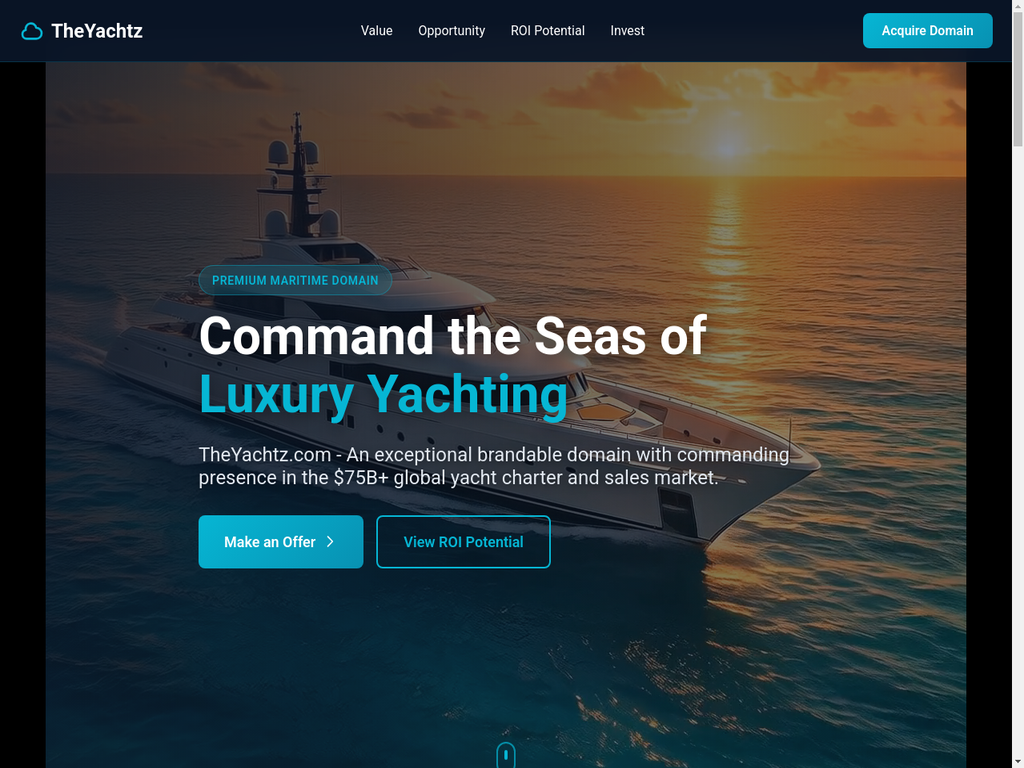The image size is (1024, 768).
Task: Click the TheYachtz.com description paragraph
Action: click(x=494, y=466)
